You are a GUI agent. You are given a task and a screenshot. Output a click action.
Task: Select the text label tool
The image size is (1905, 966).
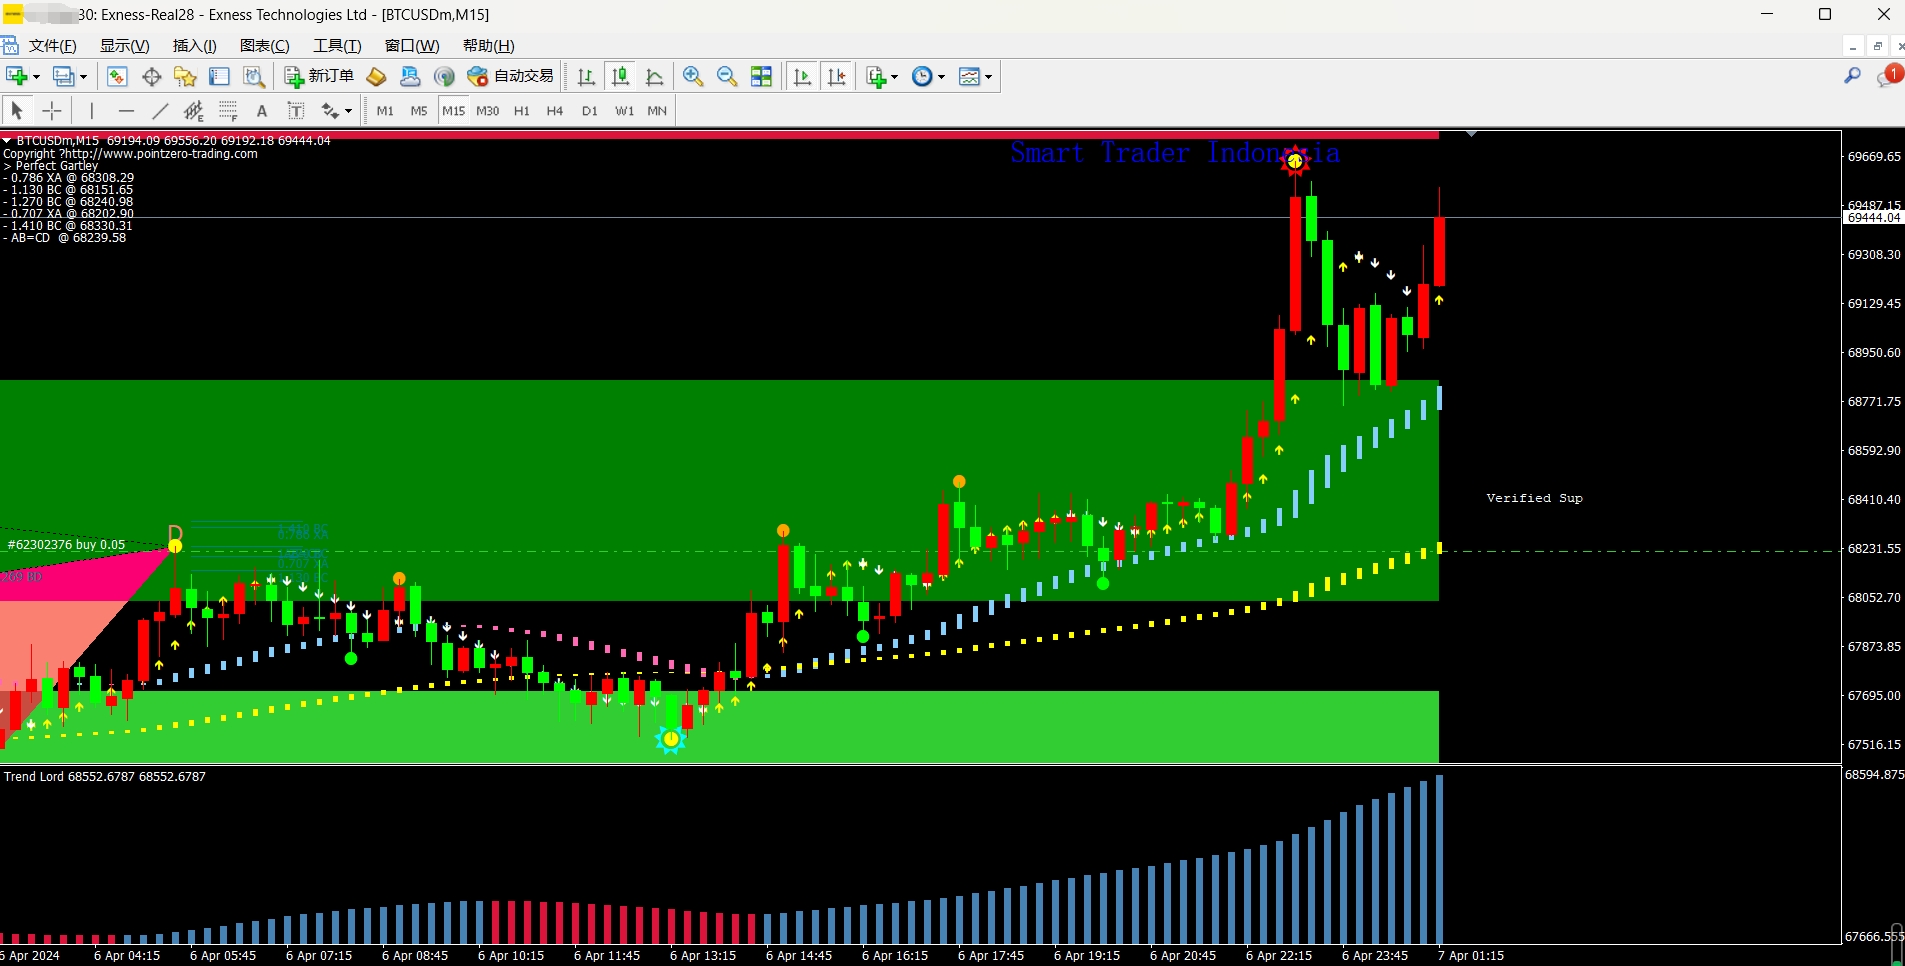(x=296, y=110)
